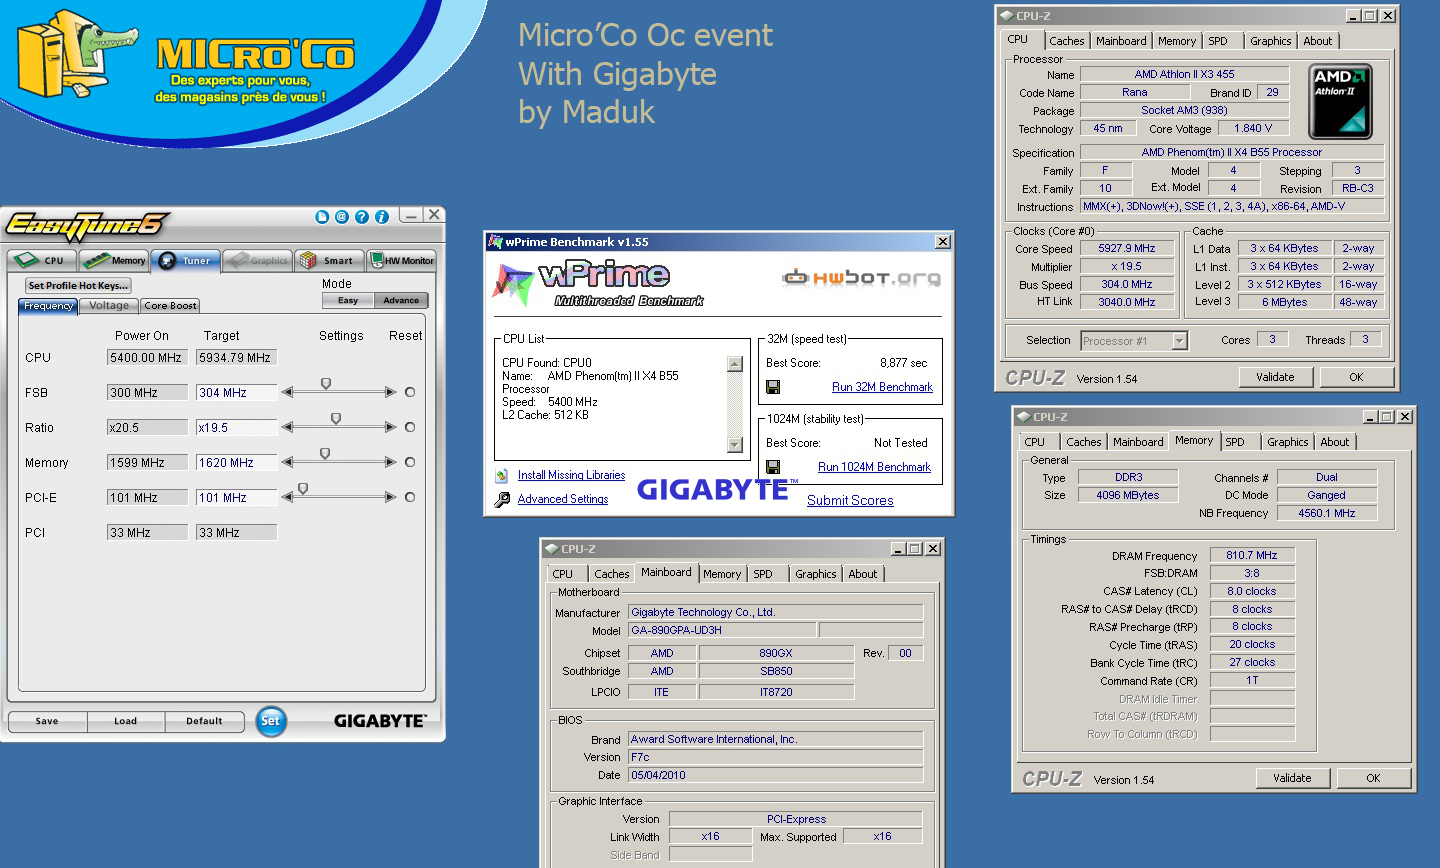Click Ratio target field x19.5
Screen dimensions: 1440x868
pyautogui.click(x=236, y=428)
